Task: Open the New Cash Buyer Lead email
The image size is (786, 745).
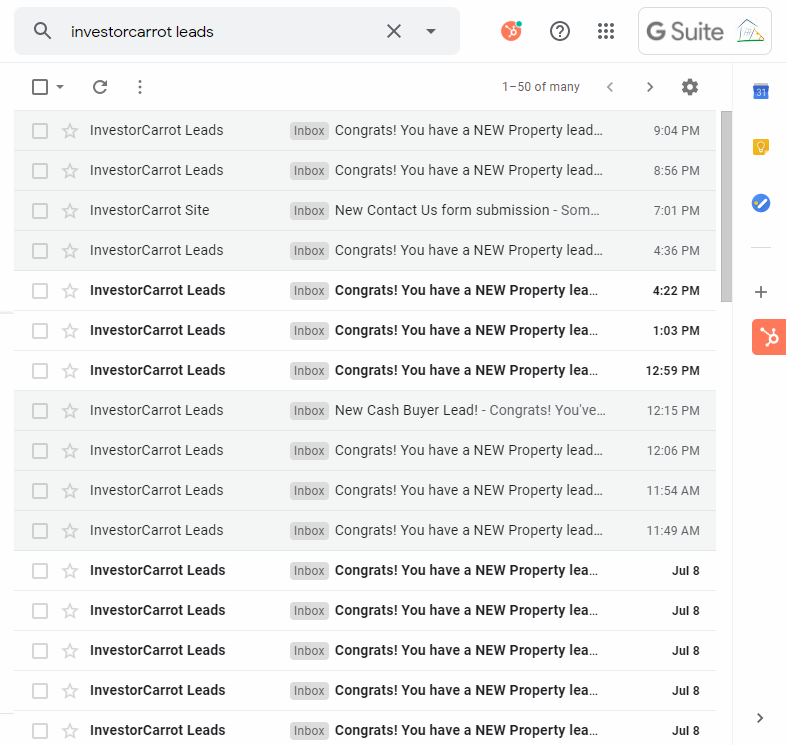Action: coord(365,411)
